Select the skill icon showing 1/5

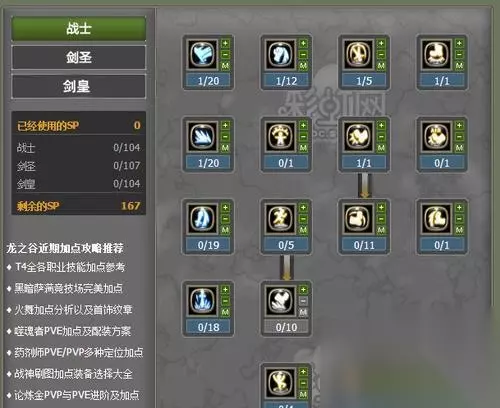pos(358,54)
